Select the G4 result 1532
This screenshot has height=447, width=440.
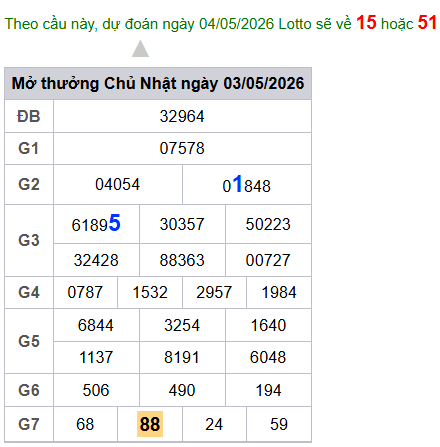pos(150,293)
